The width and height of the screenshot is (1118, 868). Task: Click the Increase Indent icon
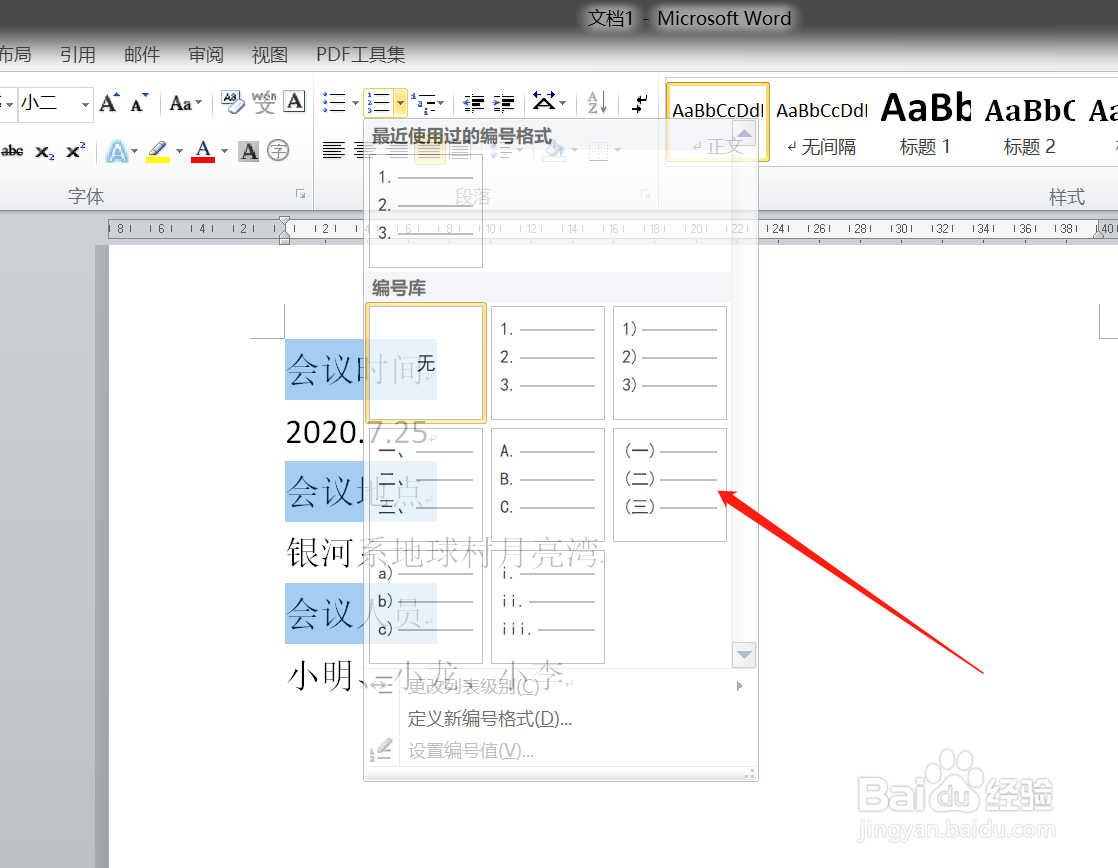pos(503,103)
